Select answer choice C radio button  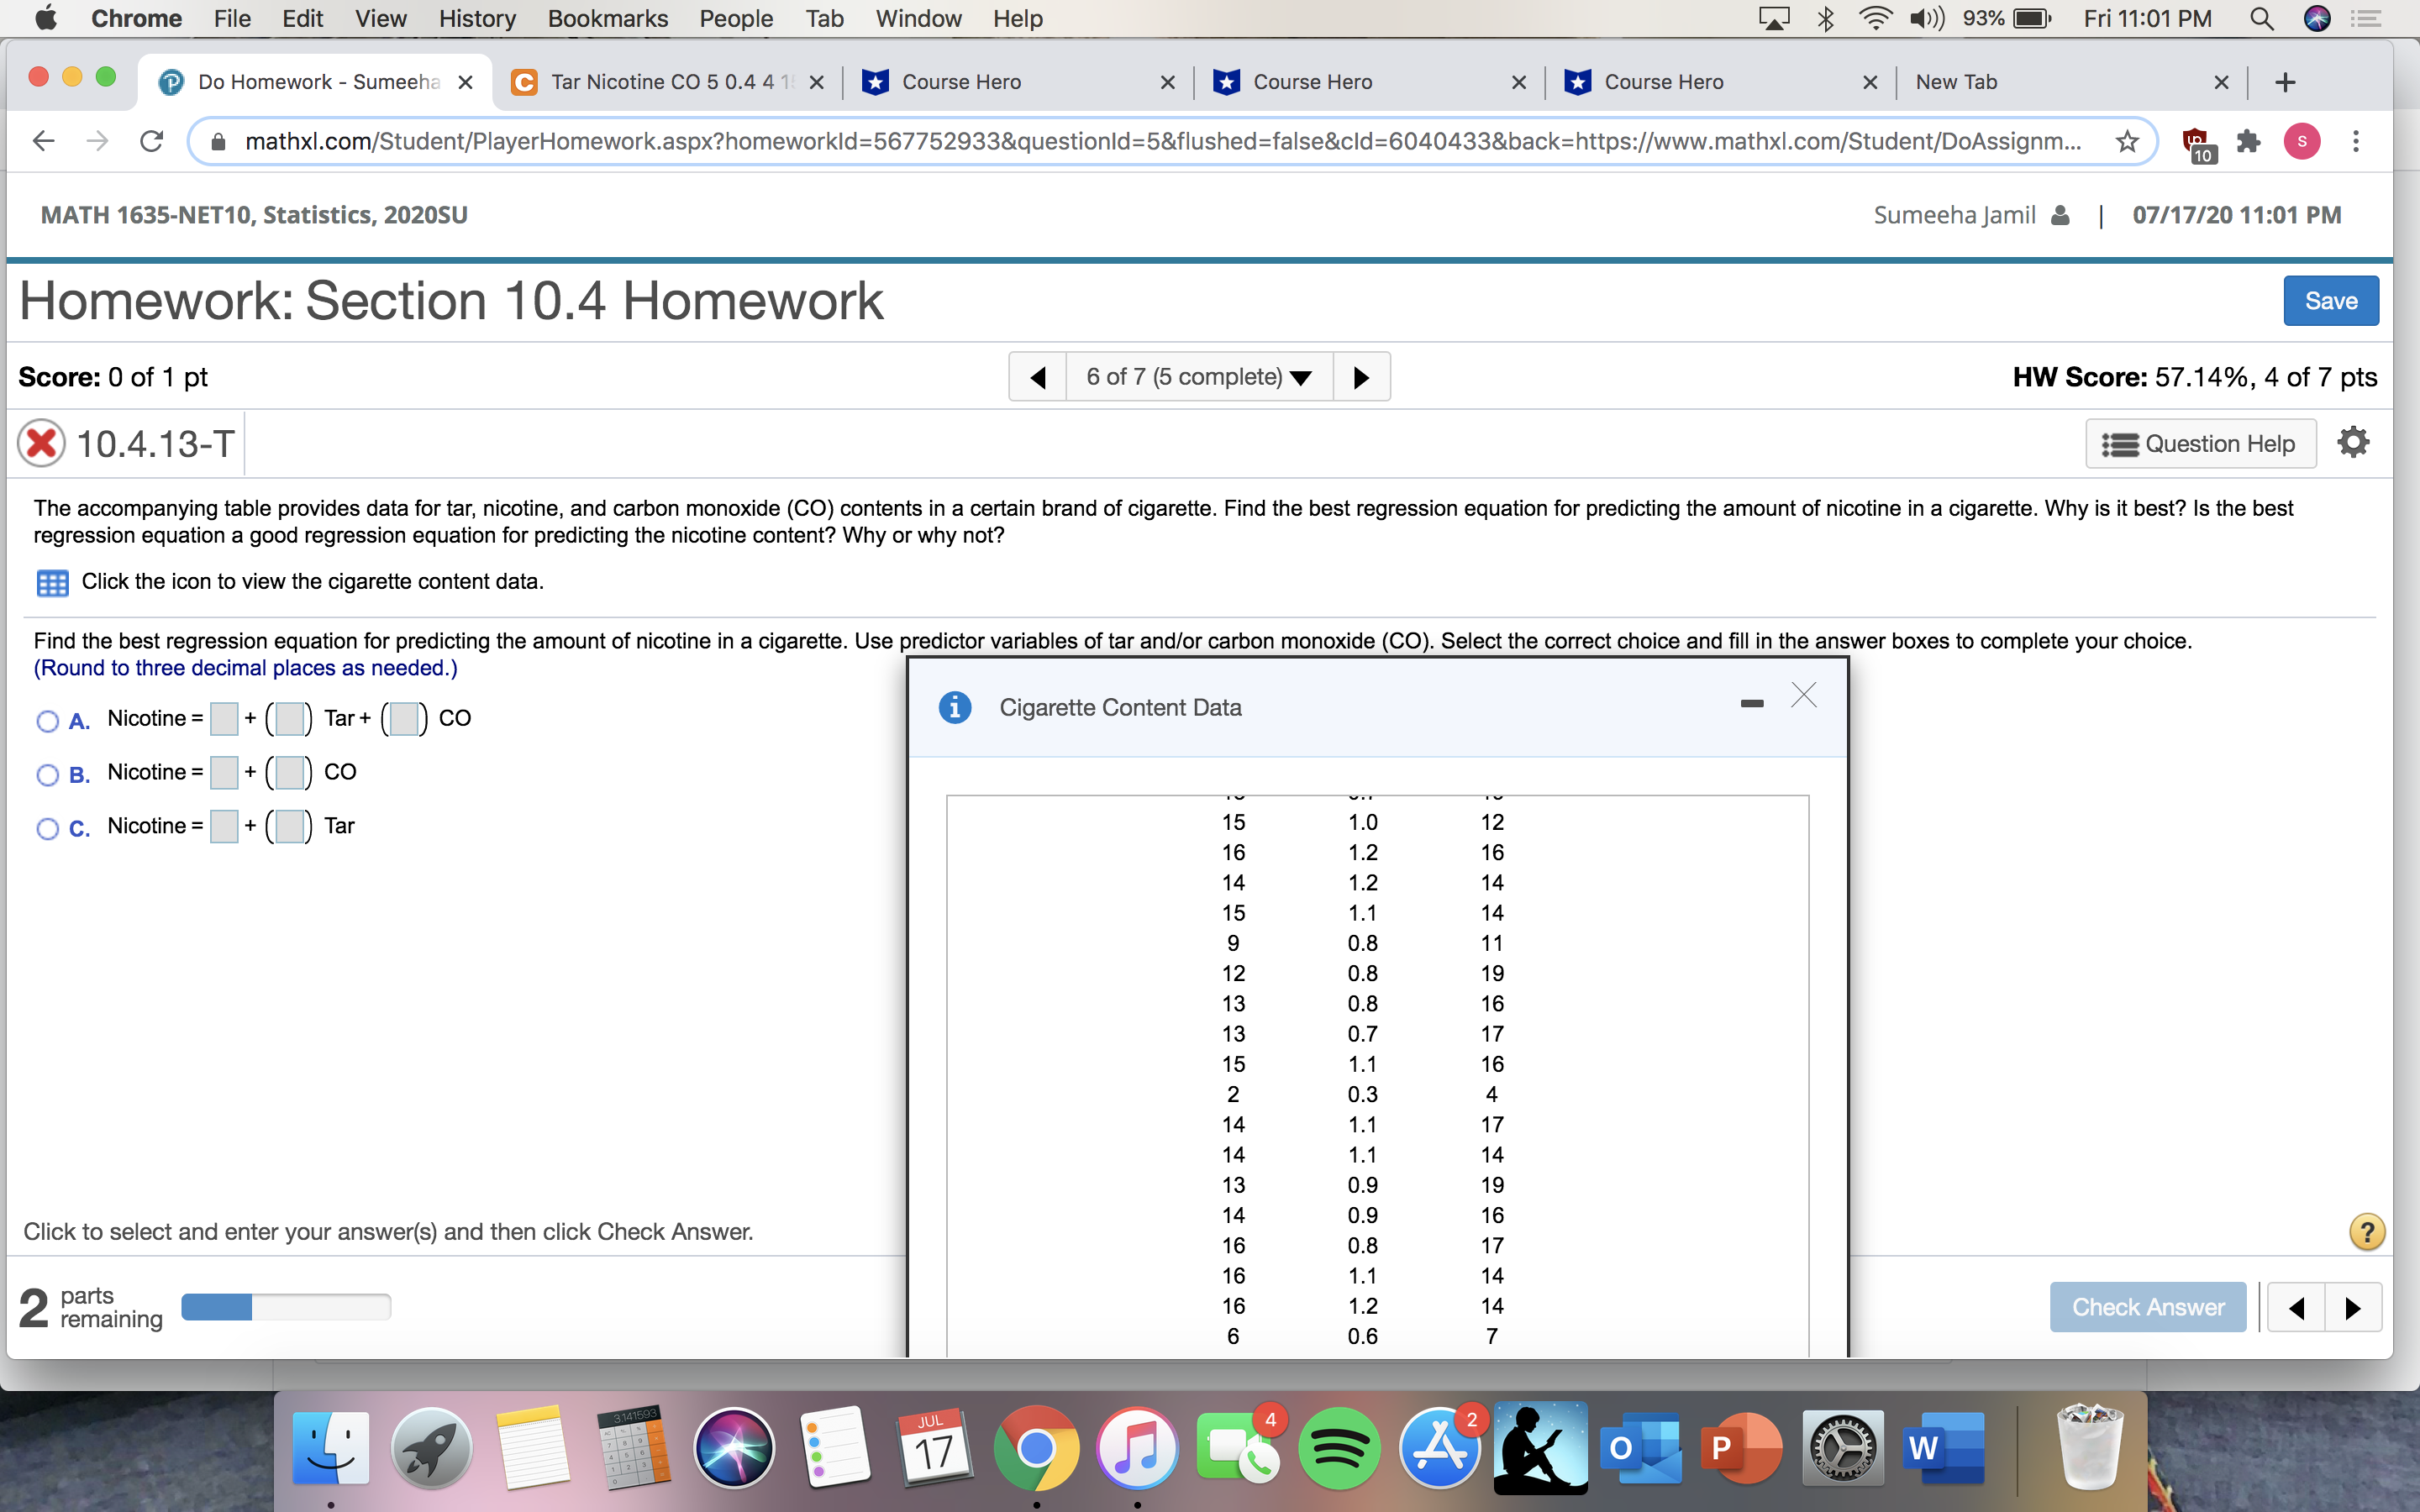(46, 829)
